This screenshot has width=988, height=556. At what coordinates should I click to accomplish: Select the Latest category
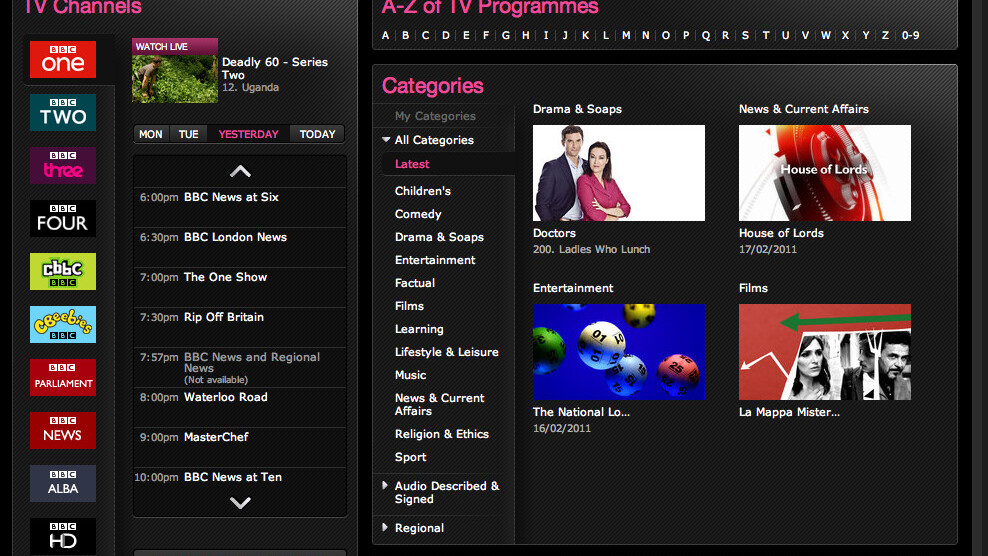coord(411,164)
